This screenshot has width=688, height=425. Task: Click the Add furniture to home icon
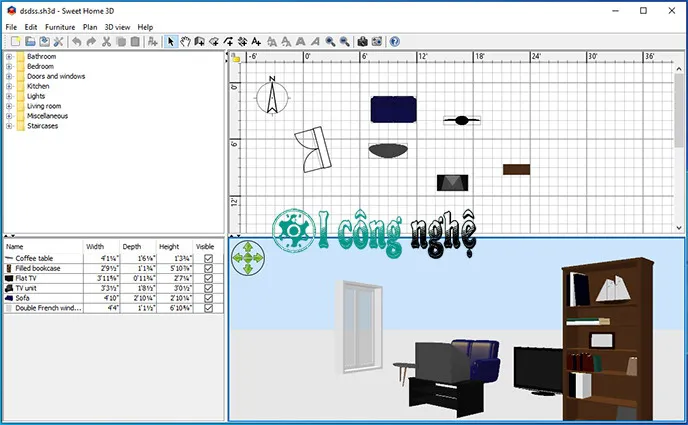[153, 42]
